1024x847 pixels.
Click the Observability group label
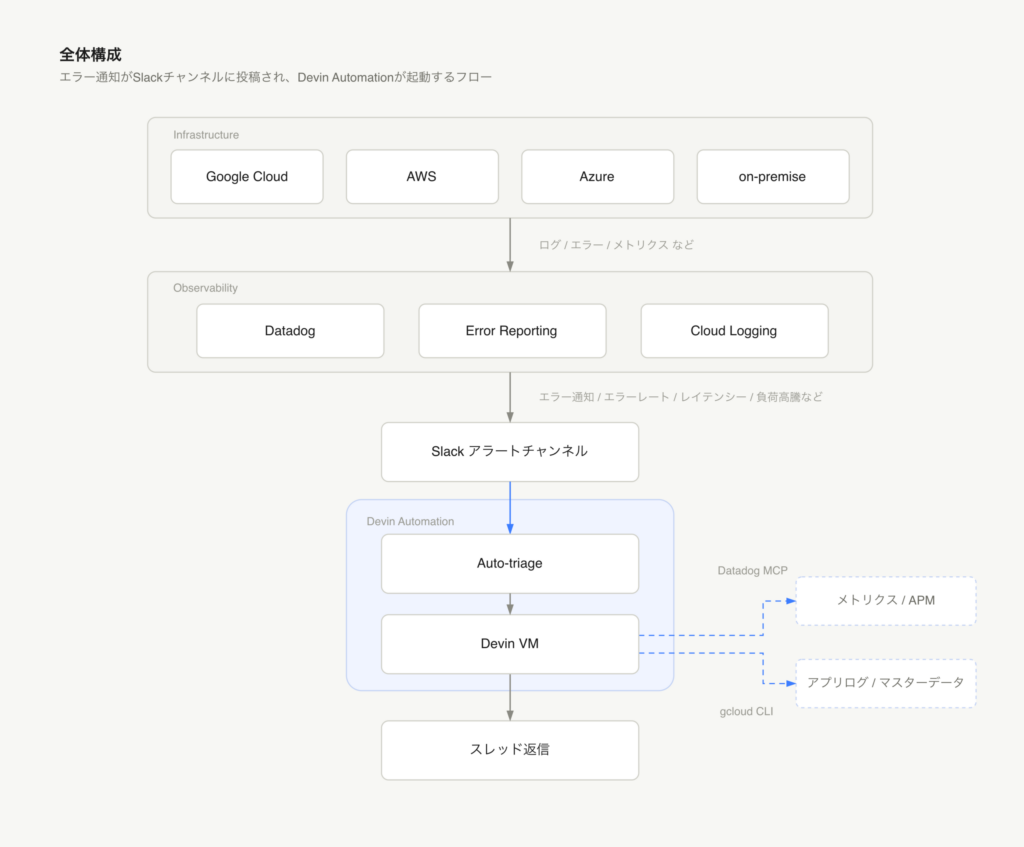(205, 288)
